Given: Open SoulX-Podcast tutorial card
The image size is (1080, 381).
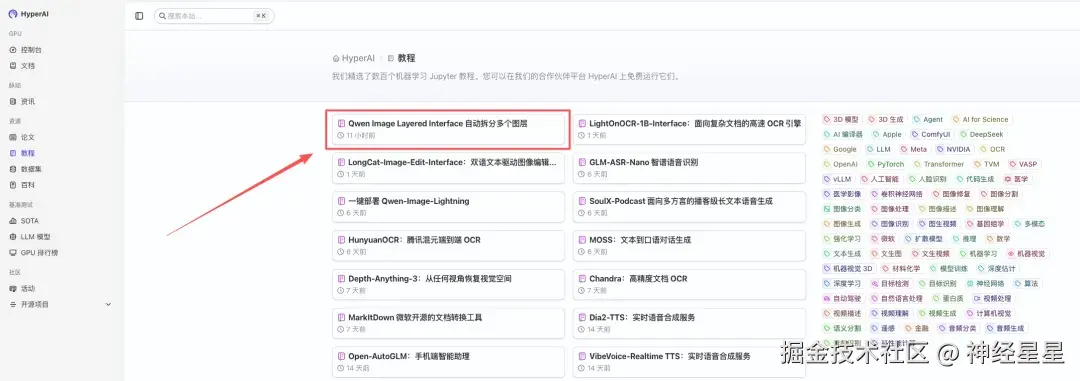Looking at the screenshot, I should point(689,207).
